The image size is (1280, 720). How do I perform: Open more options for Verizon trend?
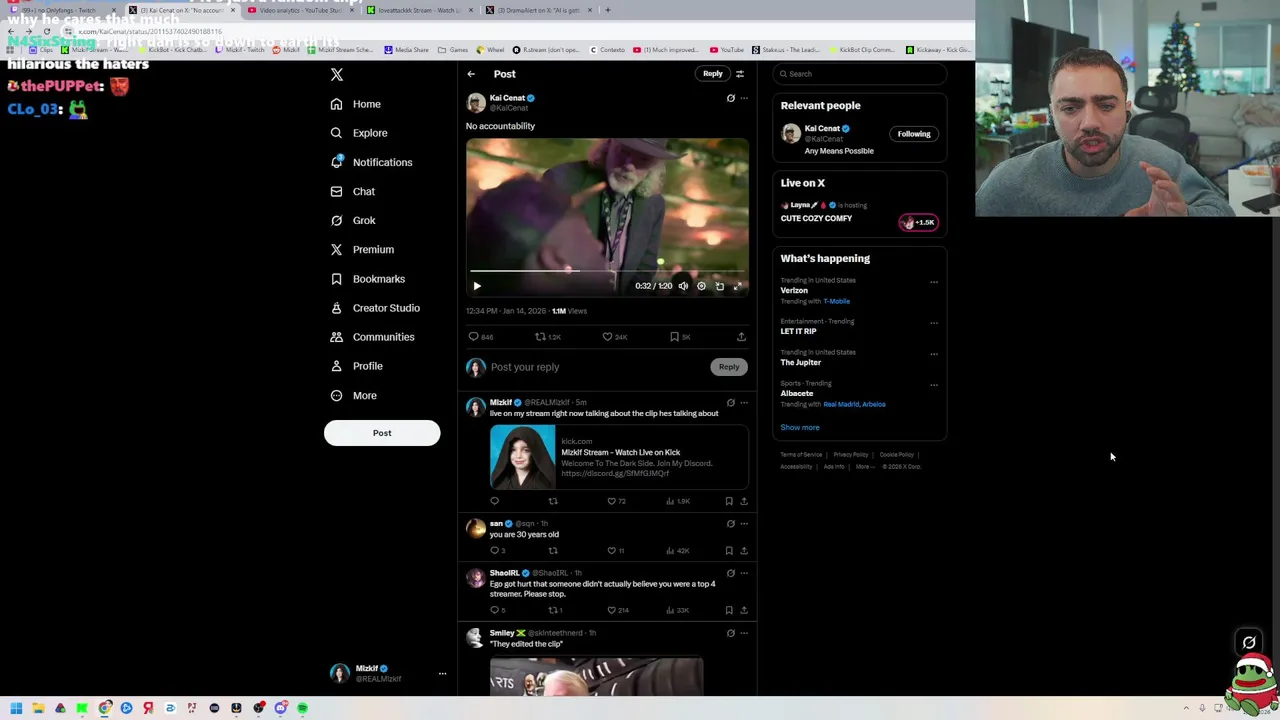point(934,282)
